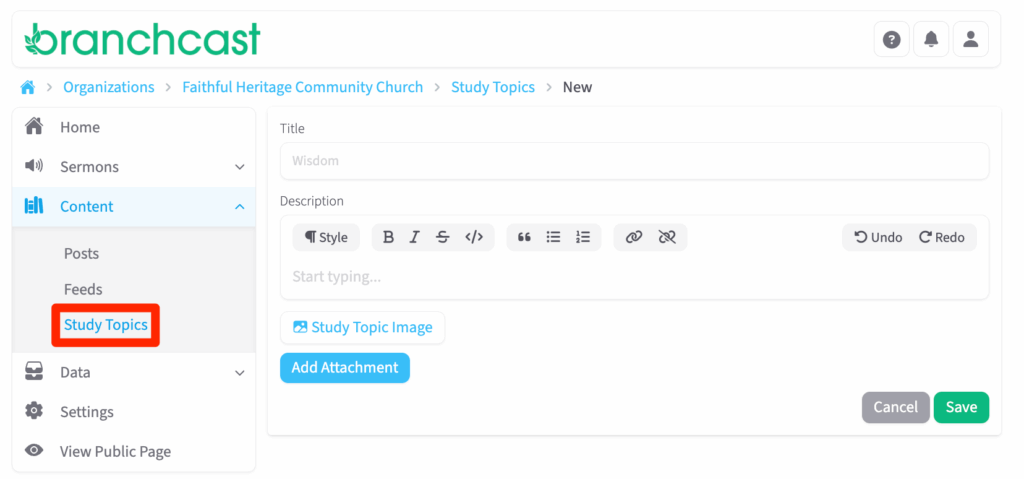Image resolution: width=1024 pixels, height=479 pixels.
Task: Click into the Title input field
Action: [x=634, y=161]
